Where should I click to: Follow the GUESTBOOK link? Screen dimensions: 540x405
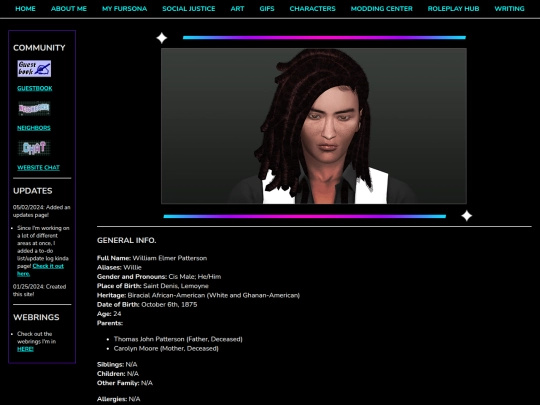point(35,89)
